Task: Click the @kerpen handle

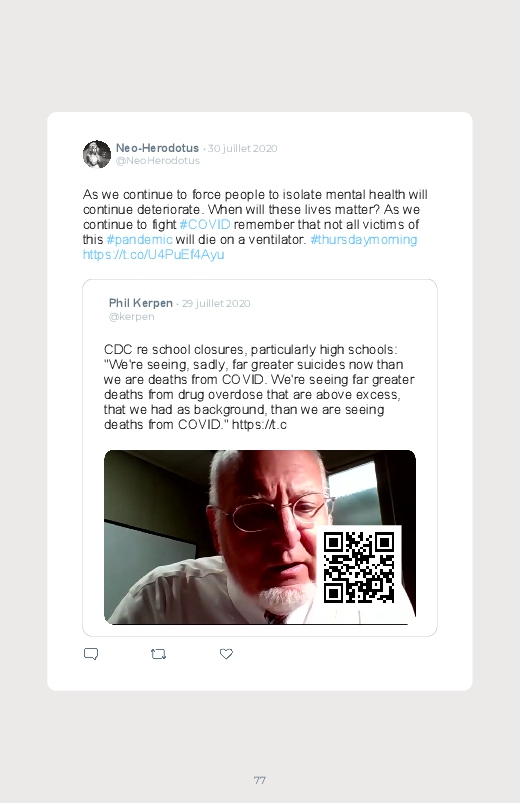Action: [x=132, y=316]
